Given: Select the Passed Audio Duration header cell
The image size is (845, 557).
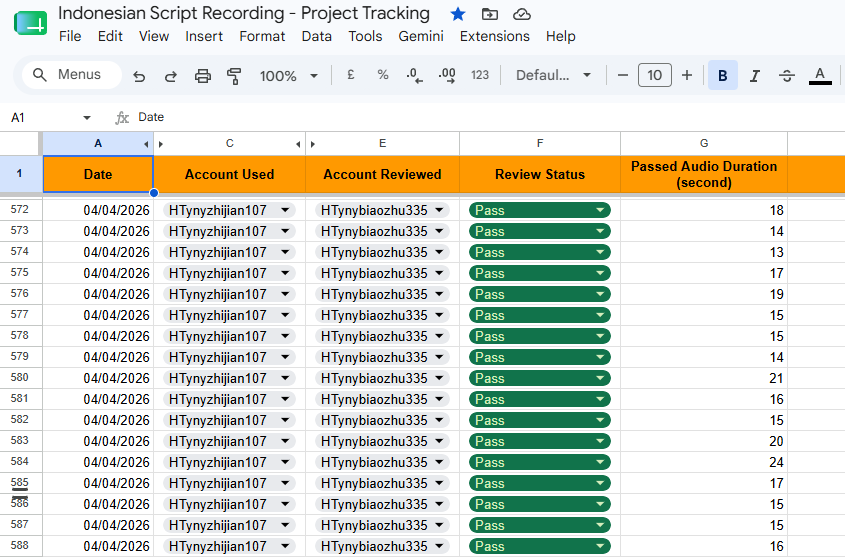Looking at the screenshot, I should tap(704, 174).
